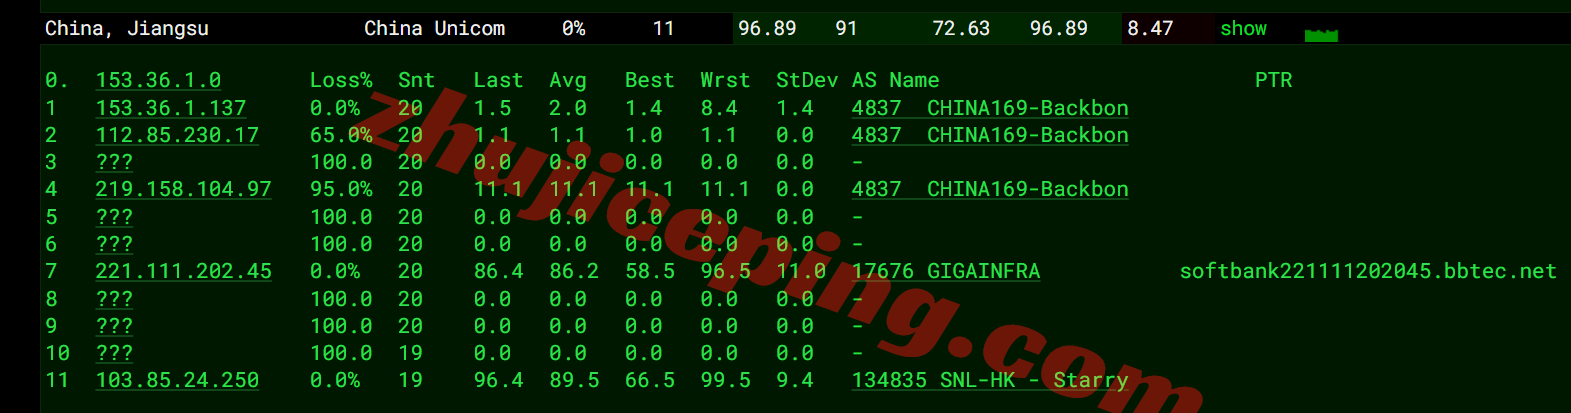Select 86.4 last latency of hop 7
Screen dimensions: 1571x413
tap(498, 271)
